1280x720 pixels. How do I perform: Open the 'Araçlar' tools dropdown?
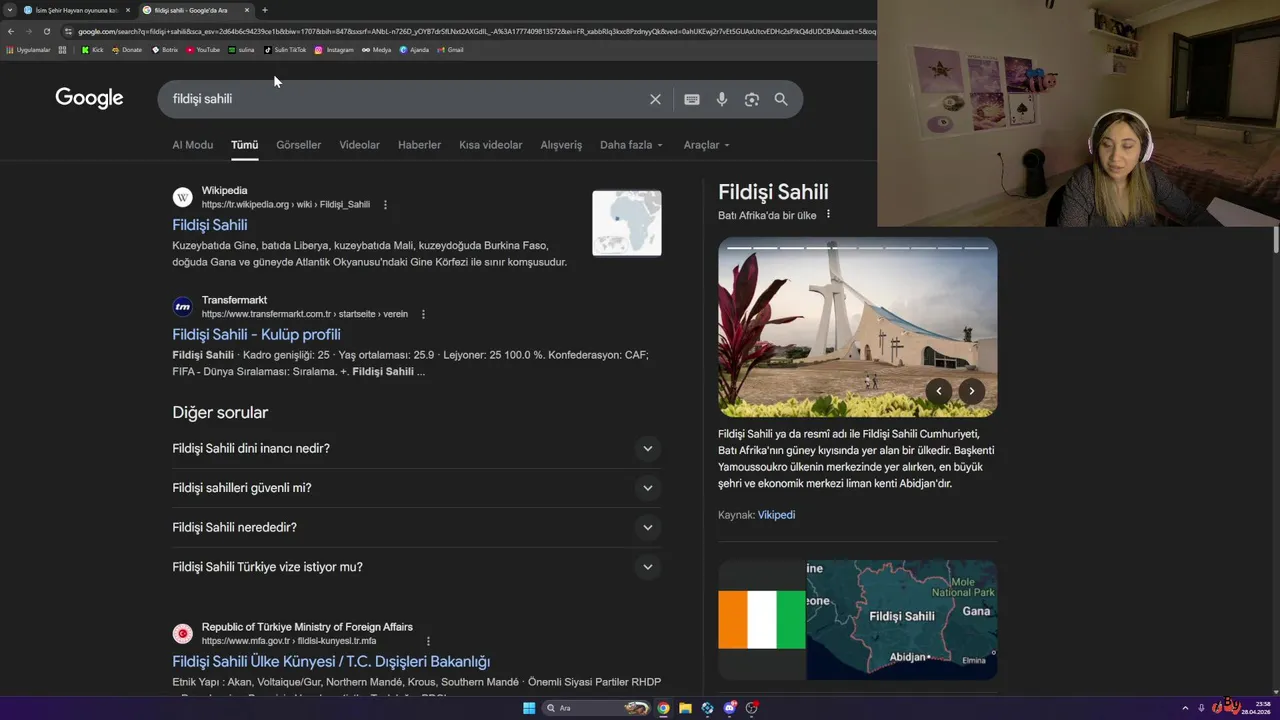(706, 145)
